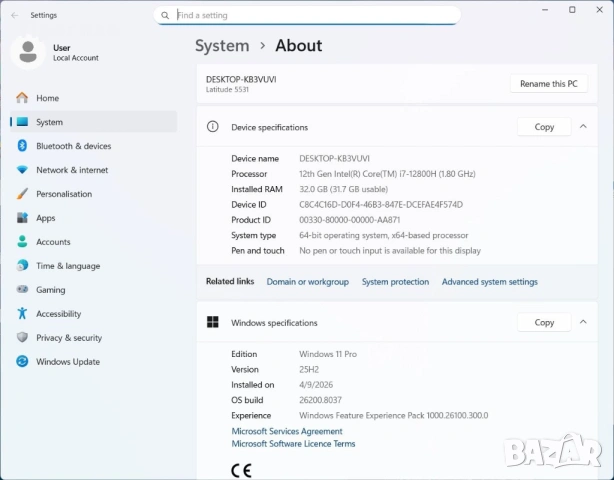This screenshot has width=614, height=480.
Task: Go to Network & internet
Action: coord(94,170)
